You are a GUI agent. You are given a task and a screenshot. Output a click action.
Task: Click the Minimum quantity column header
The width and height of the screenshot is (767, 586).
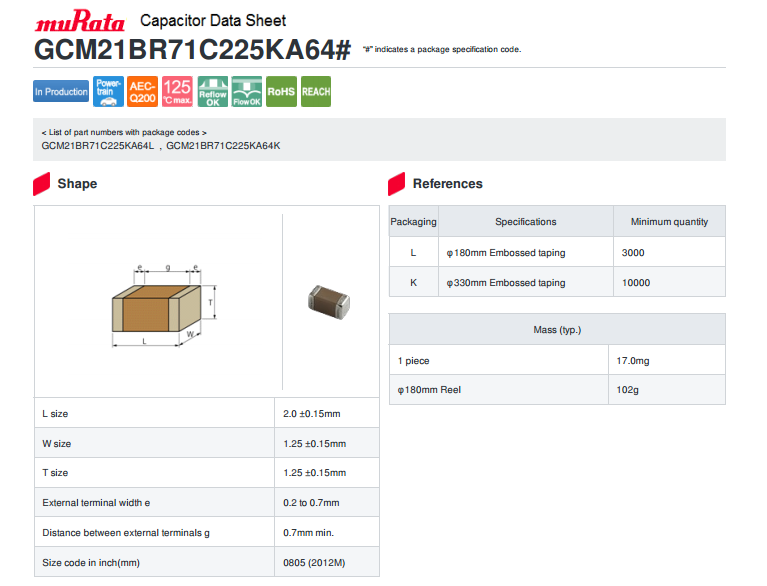[669, 222]
